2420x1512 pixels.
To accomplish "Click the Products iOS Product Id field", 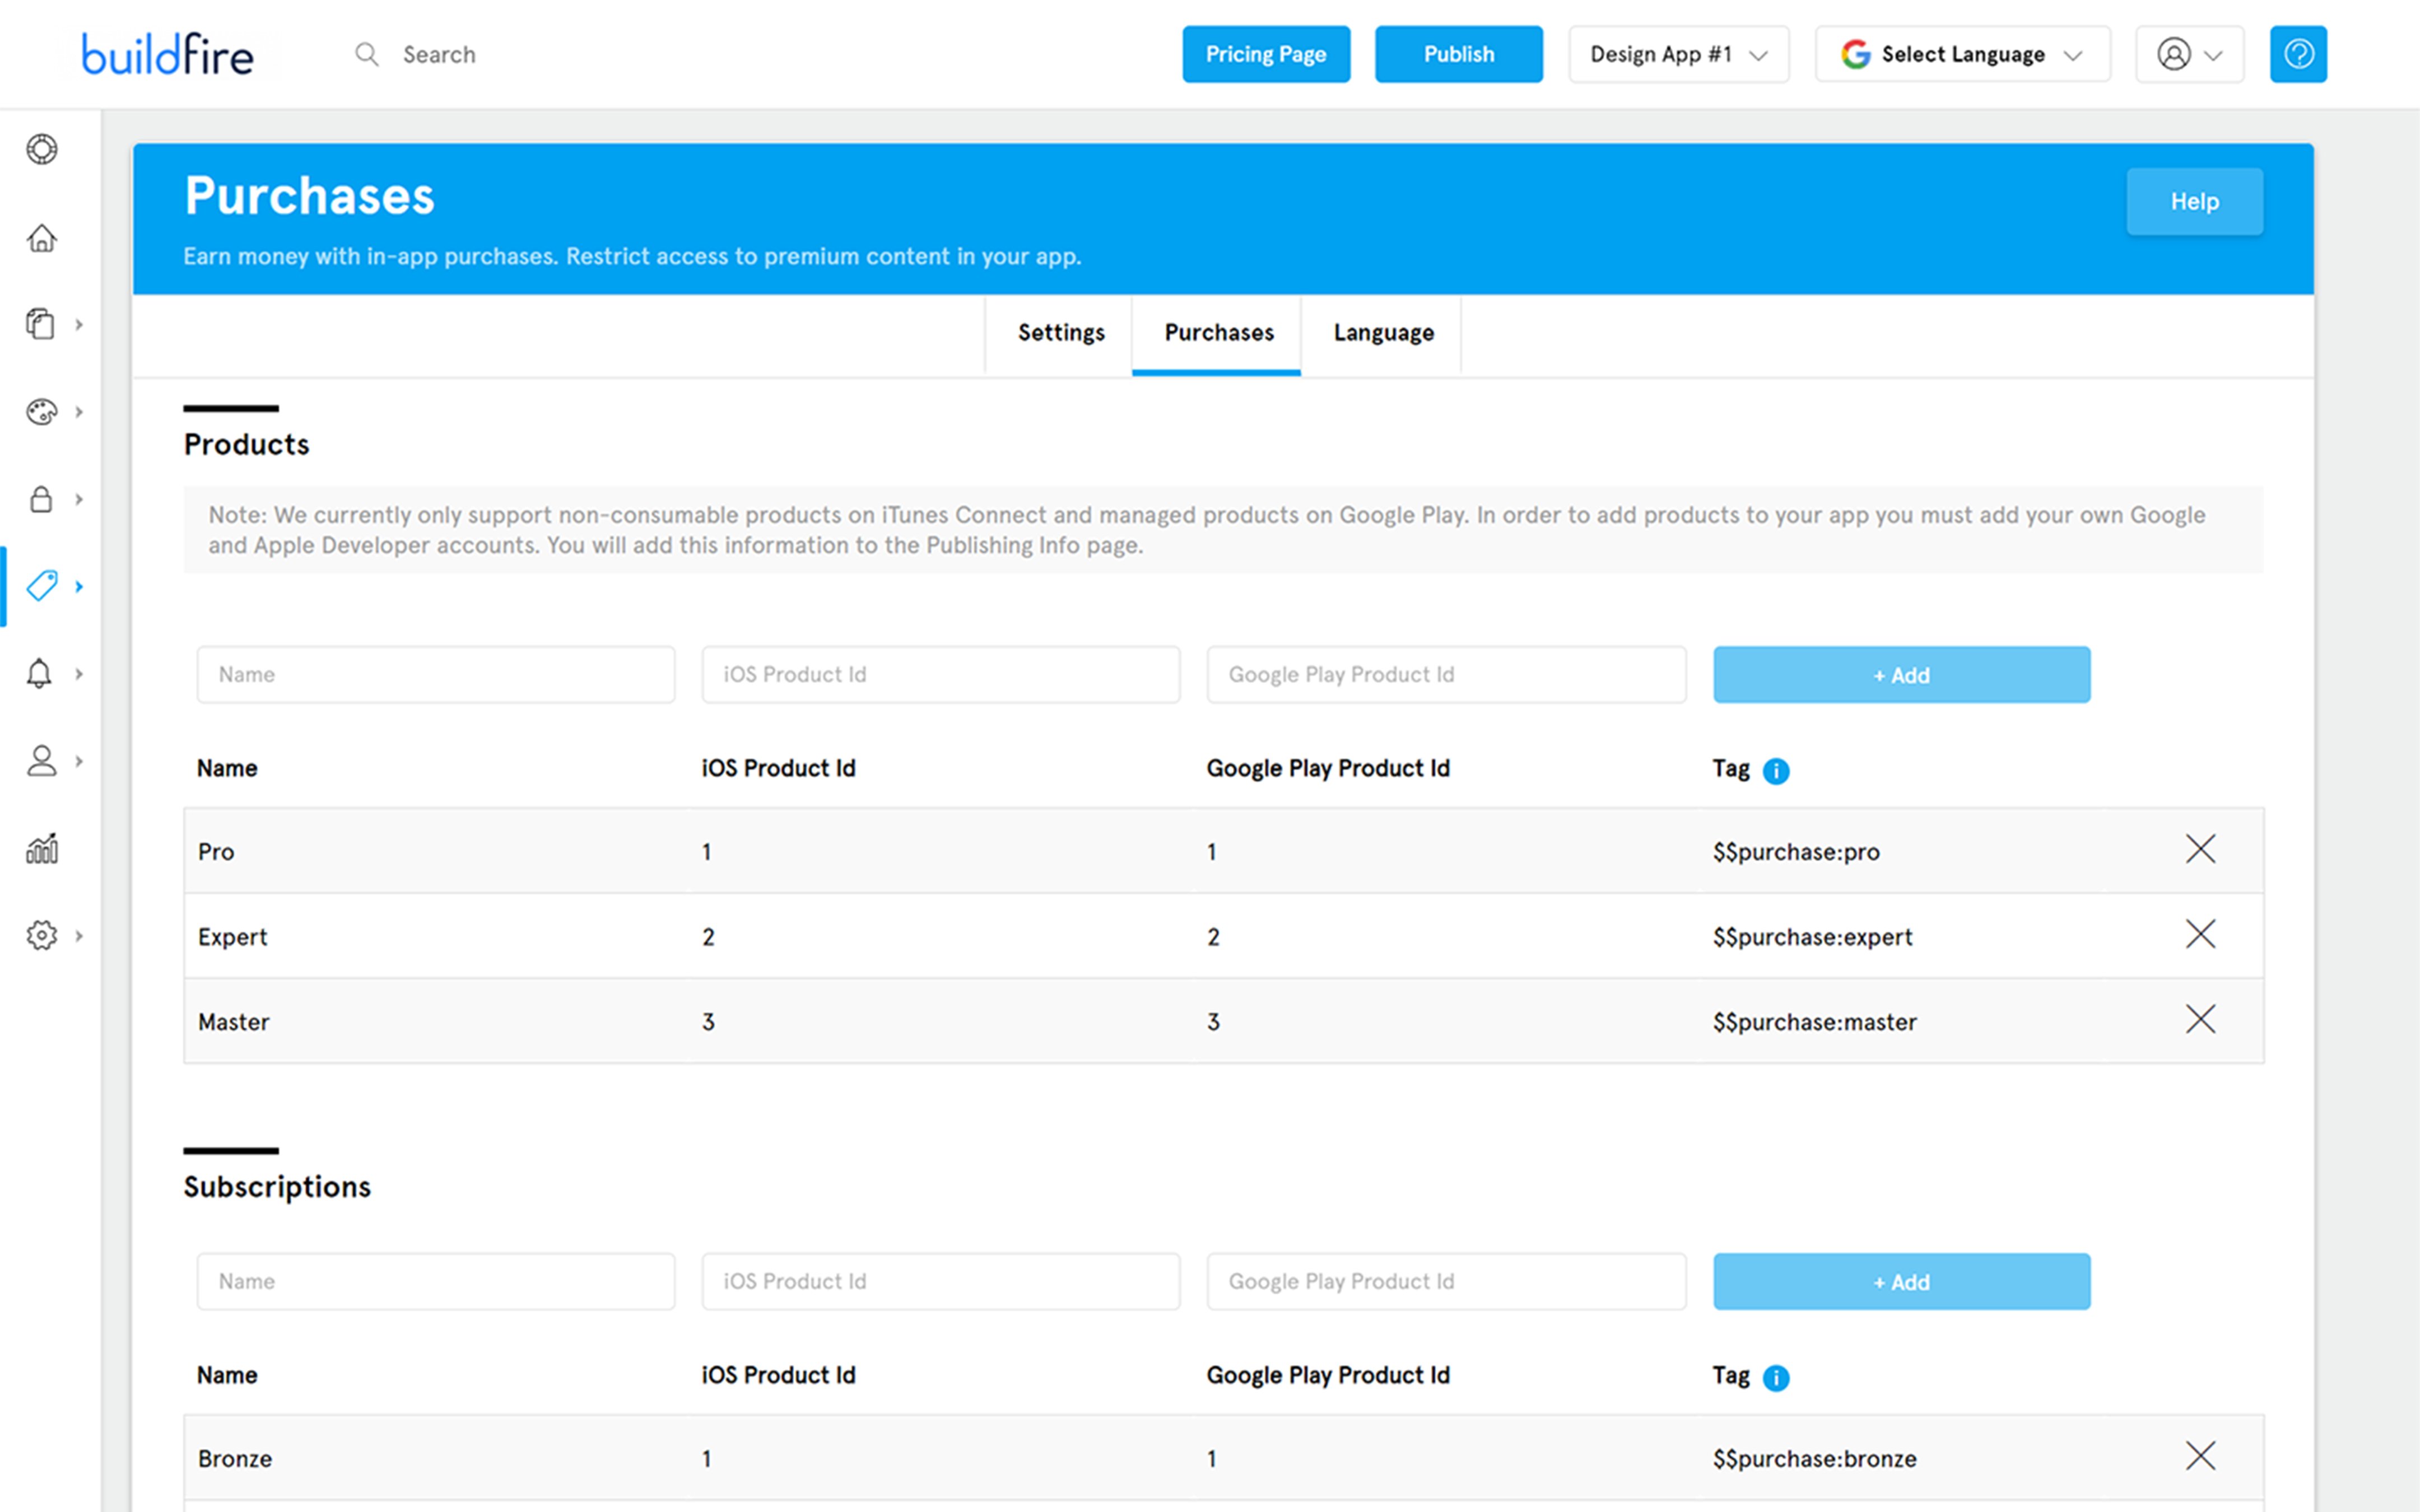I will (x=940, y=675).
